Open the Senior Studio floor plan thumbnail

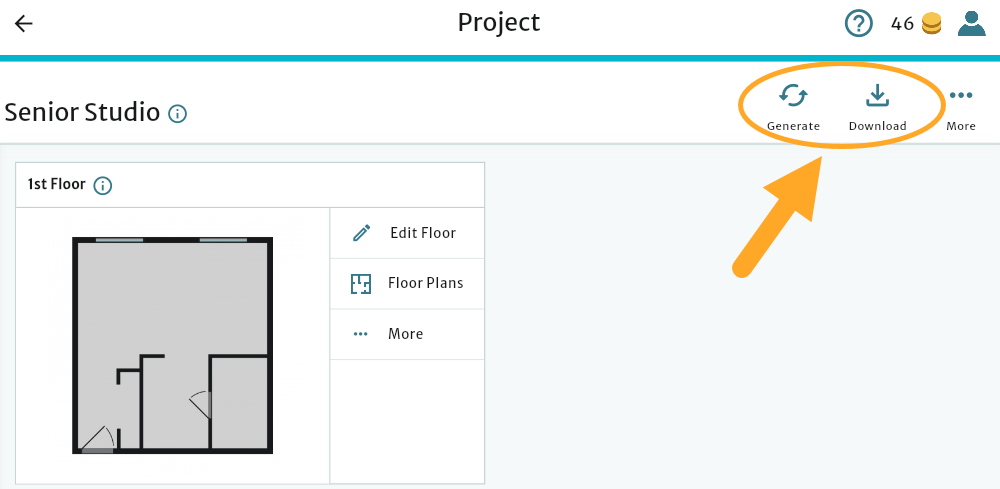[x=172, y=346]
